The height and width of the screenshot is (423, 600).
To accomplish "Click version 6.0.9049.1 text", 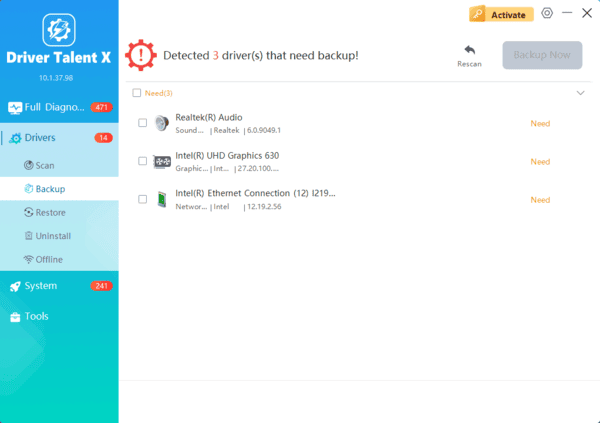I will point(264,130).
